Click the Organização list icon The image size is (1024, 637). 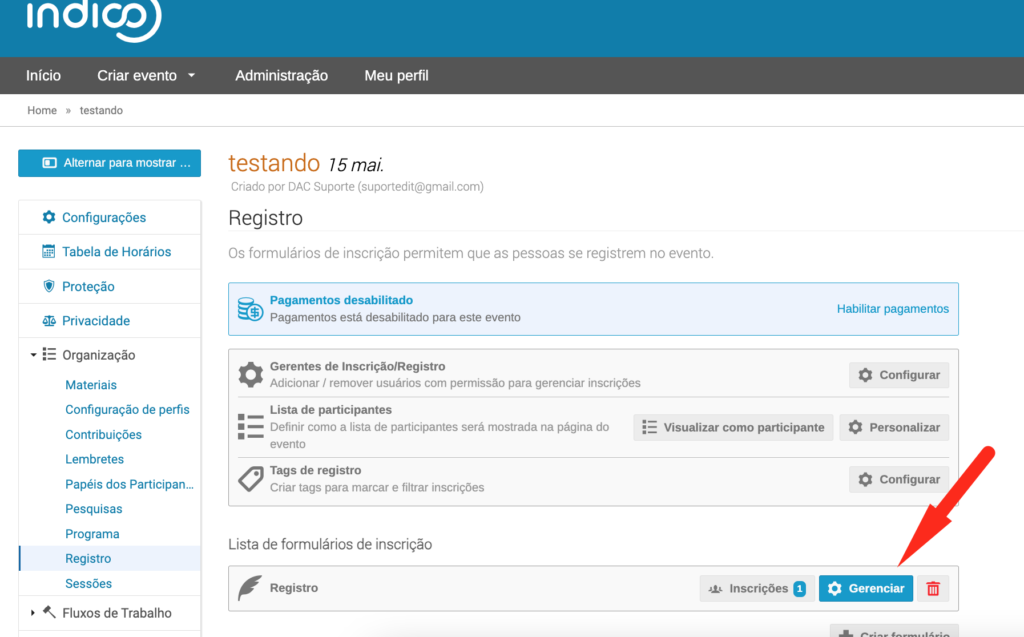coord(49,354)
